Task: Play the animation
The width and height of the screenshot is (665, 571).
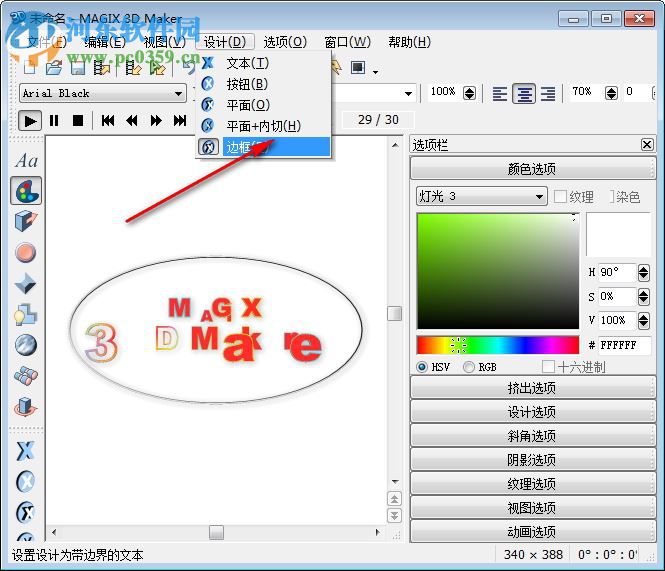Action: point(30,121)
